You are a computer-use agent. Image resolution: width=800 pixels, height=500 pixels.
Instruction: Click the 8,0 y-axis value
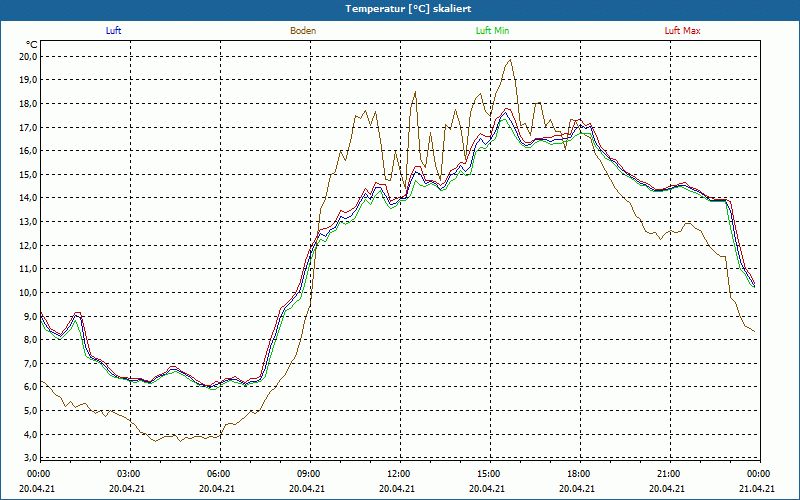tap(31, 340)
